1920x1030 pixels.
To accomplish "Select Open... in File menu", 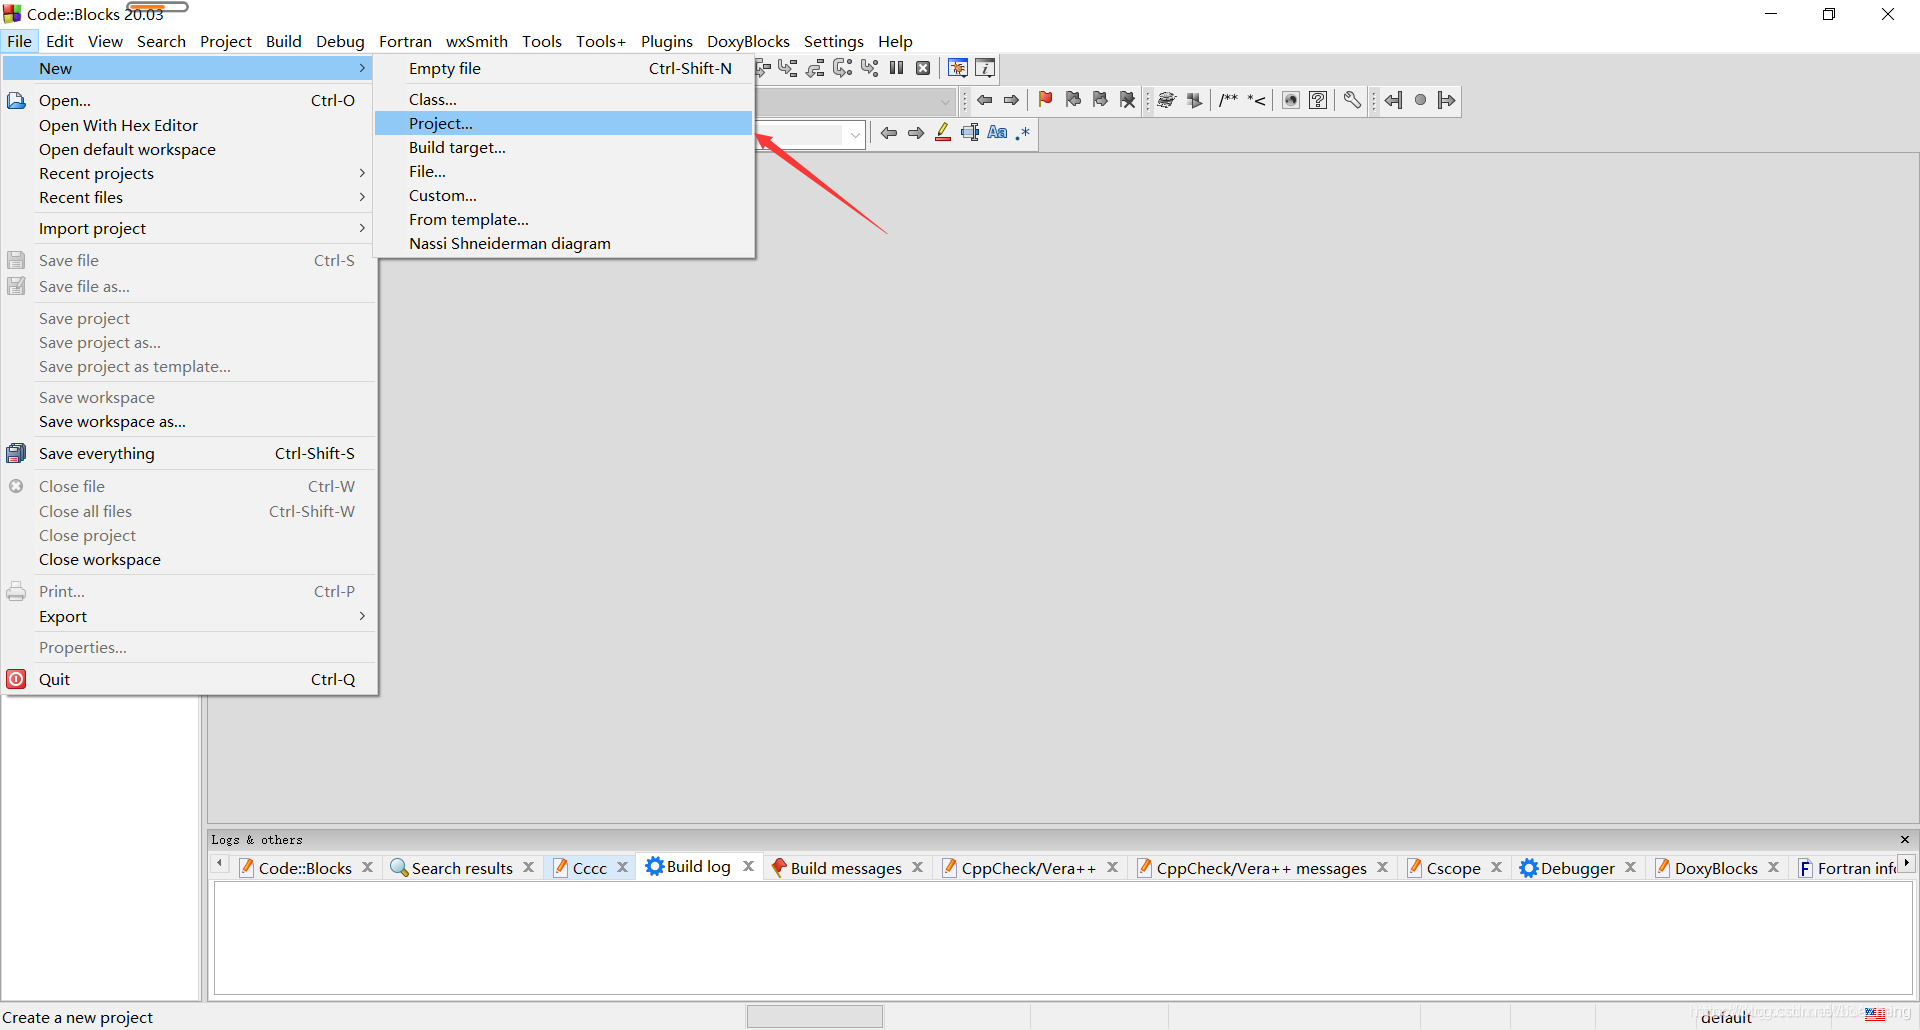I will 190,100.
